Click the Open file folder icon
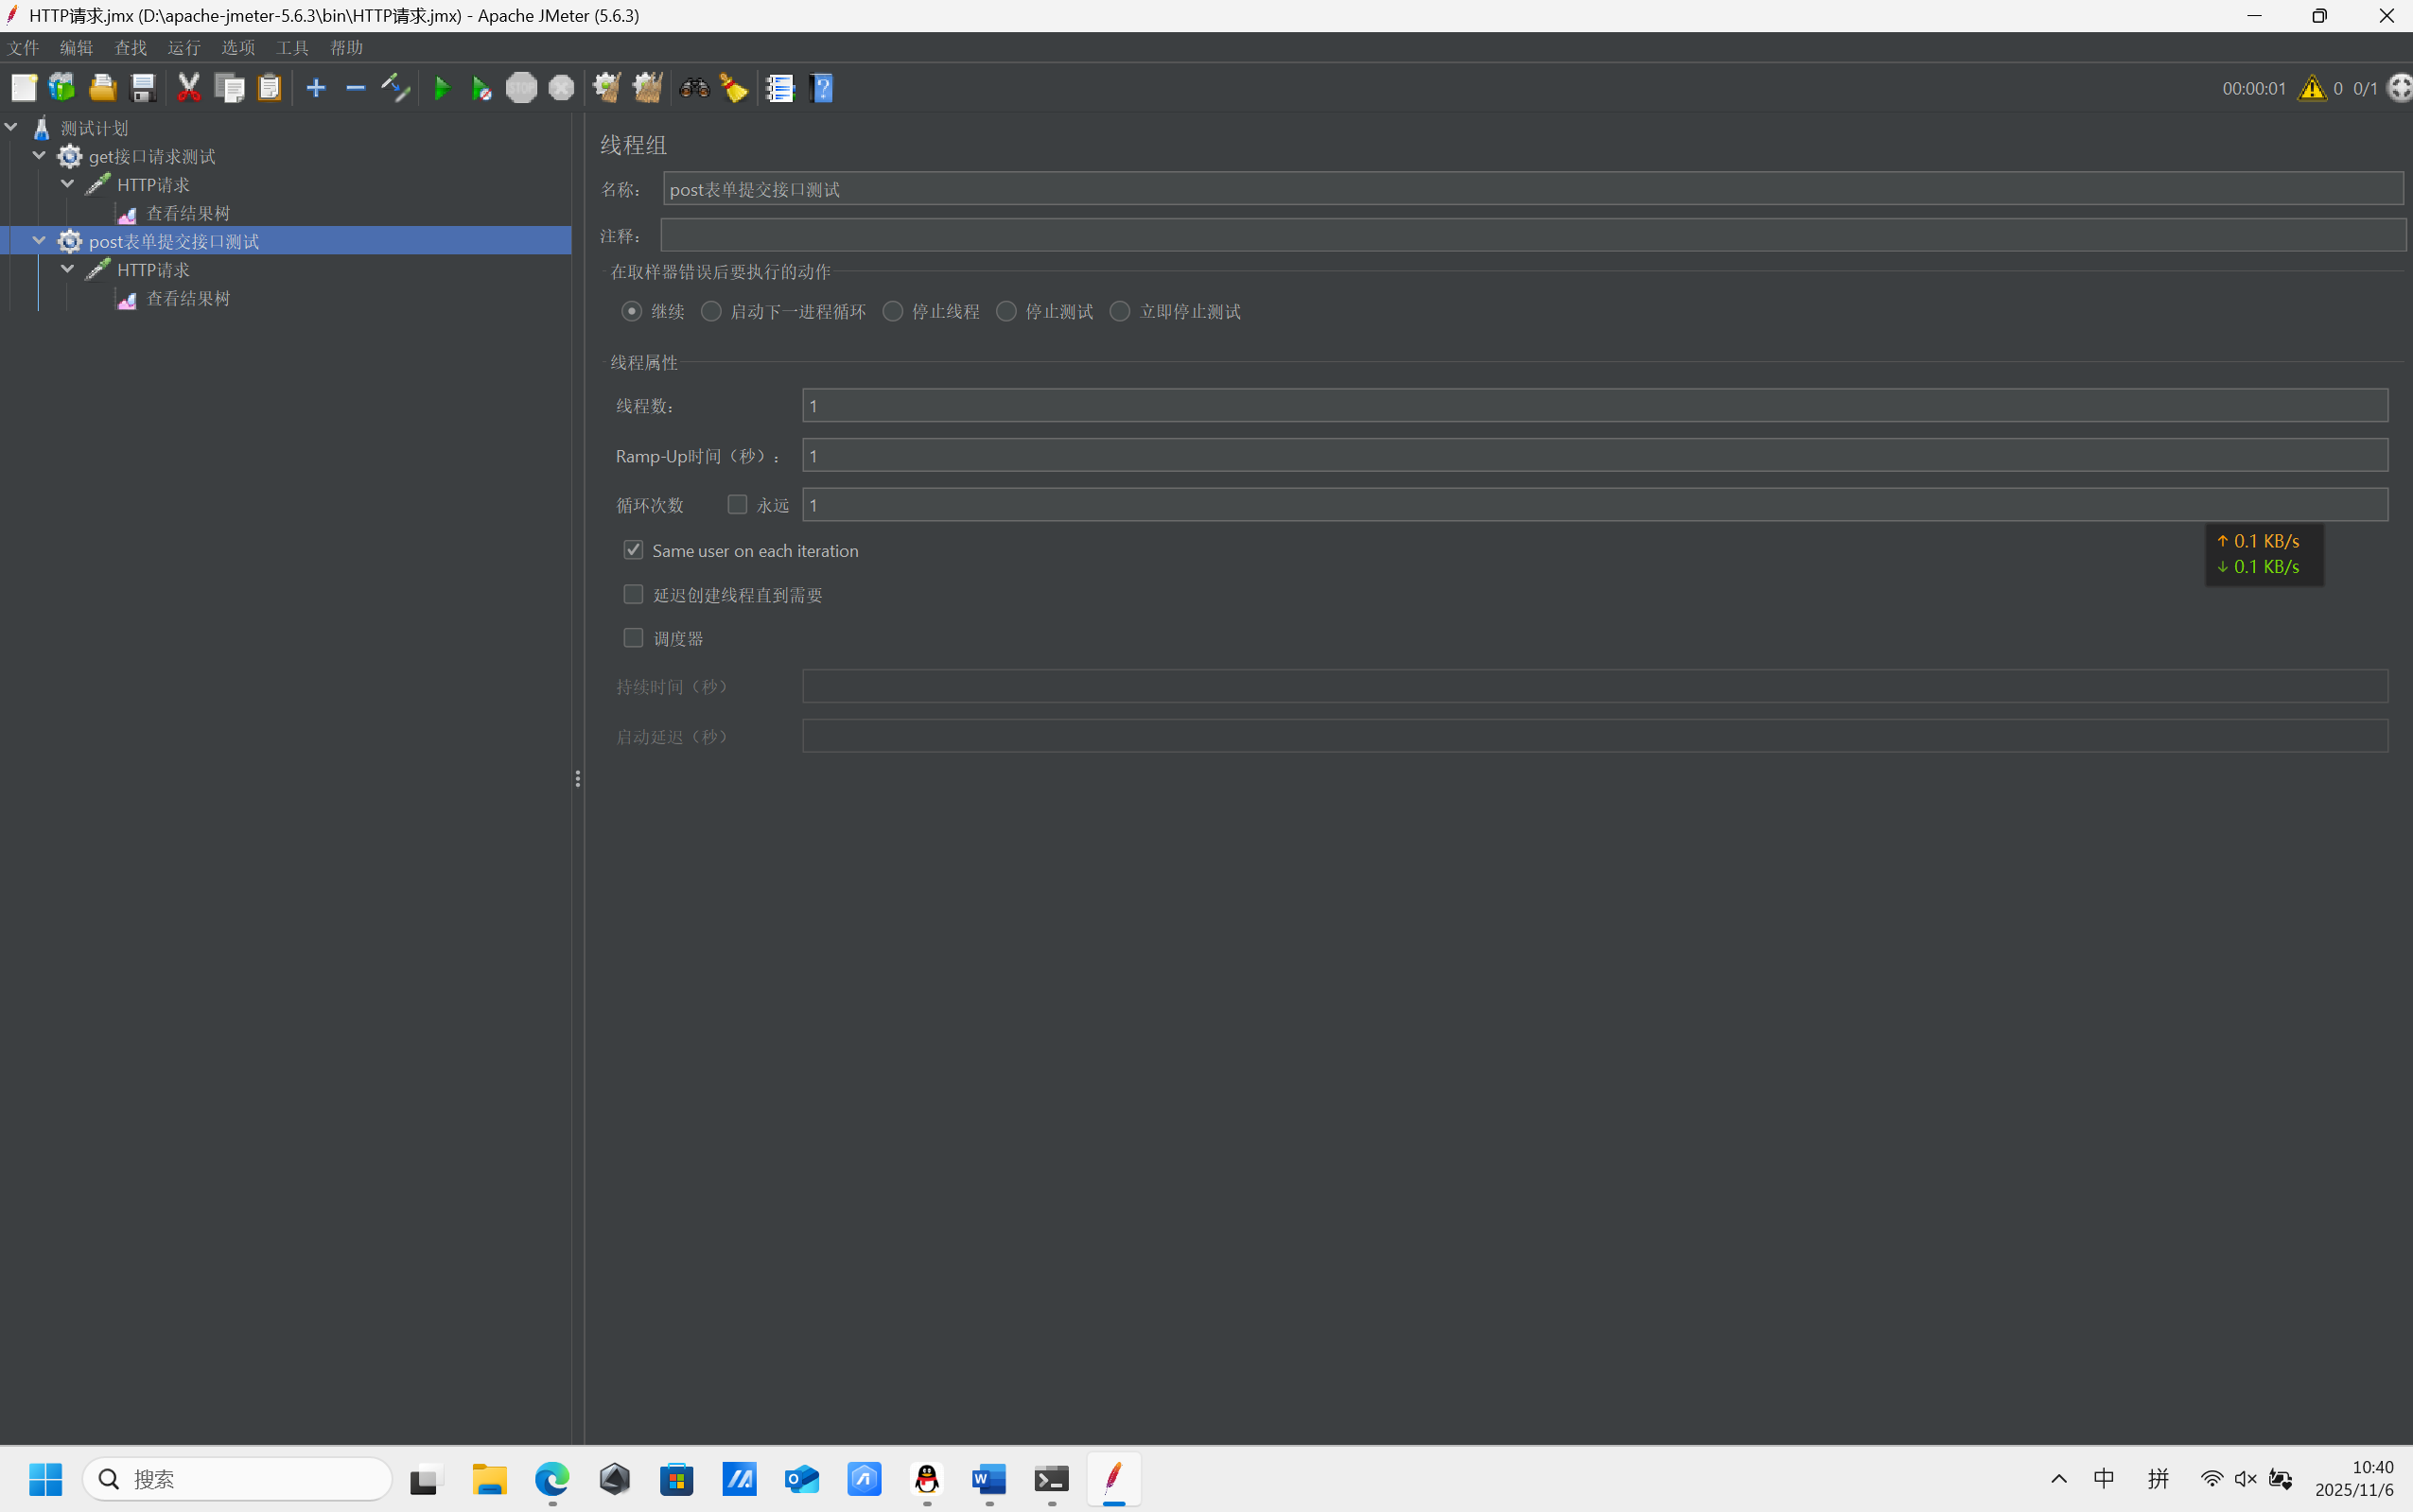The width and height of the screenshot is (2413, 1512). point(102,88)
